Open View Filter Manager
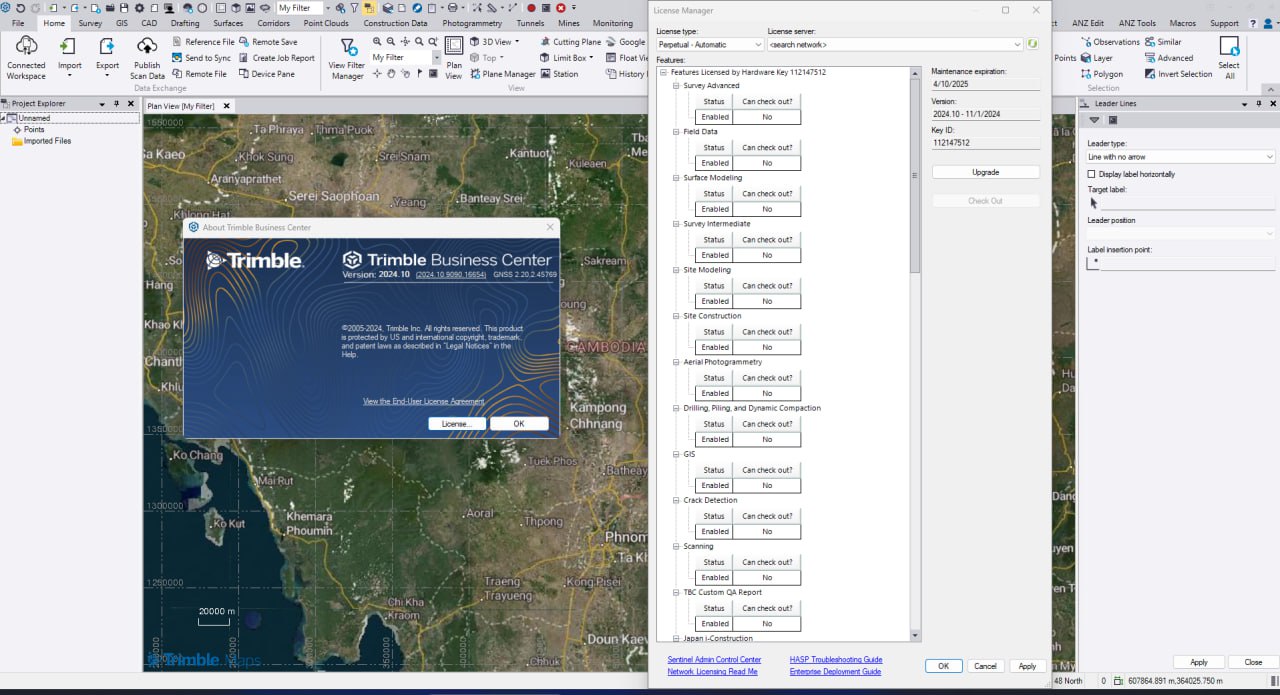The width and height of the screenshot is (1280, 695). pos(347,58)
